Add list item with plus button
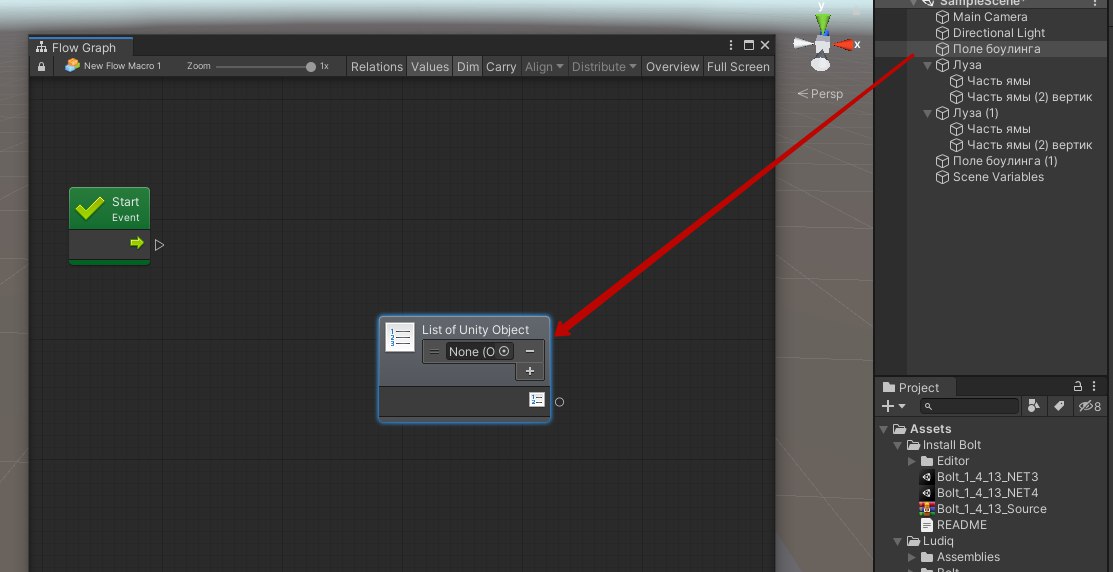Image resolution: width=1113 pixels, height=572 pixels. (x=530, y=371)
